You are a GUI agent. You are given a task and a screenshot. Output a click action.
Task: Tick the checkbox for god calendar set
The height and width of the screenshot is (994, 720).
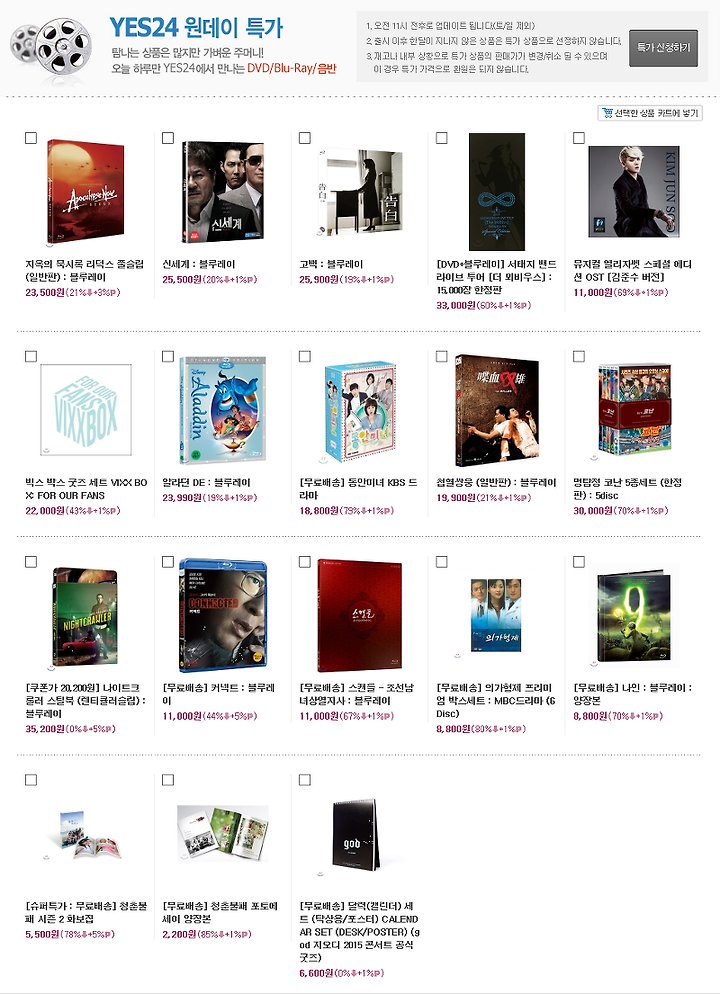click(x=305, y=780)
